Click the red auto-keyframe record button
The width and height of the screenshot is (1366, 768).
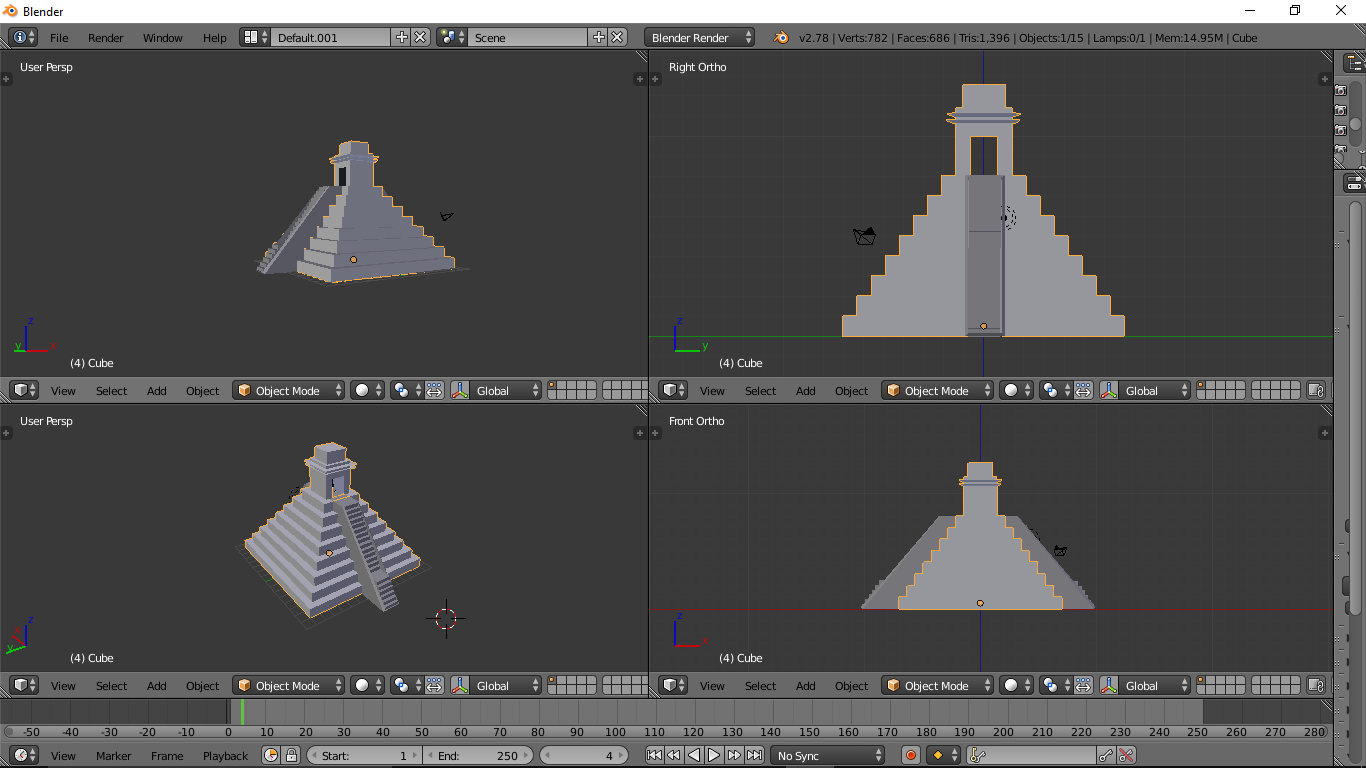(x=910, y=756)
